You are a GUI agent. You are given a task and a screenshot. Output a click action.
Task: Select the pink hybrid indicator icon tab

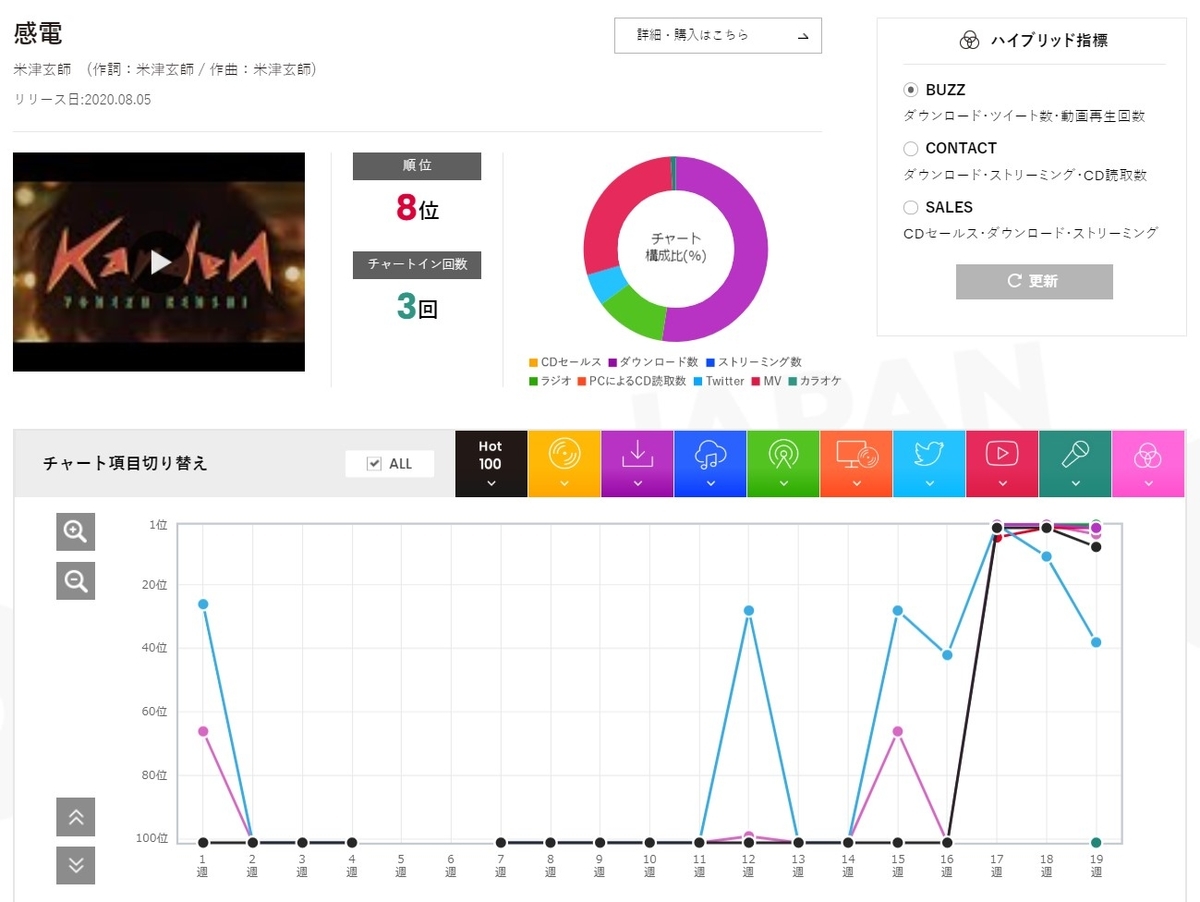pyautogui.click(x=1148, y=464)
